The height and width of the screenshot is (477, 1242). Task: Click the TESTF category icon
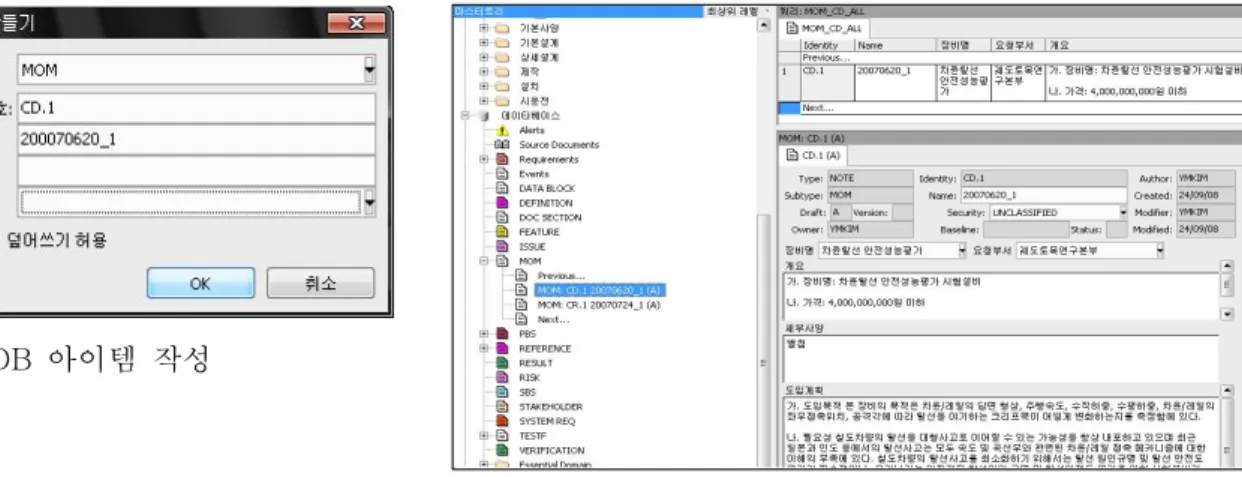click(x=503, y=436)
